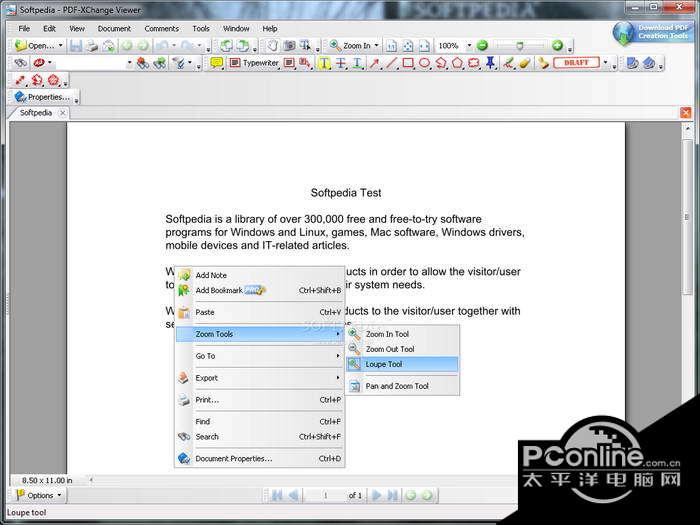Image resolution: width=700 pixels, height=525 pixels.
Task: Open the File menu
Action: [x=24, y=29]
